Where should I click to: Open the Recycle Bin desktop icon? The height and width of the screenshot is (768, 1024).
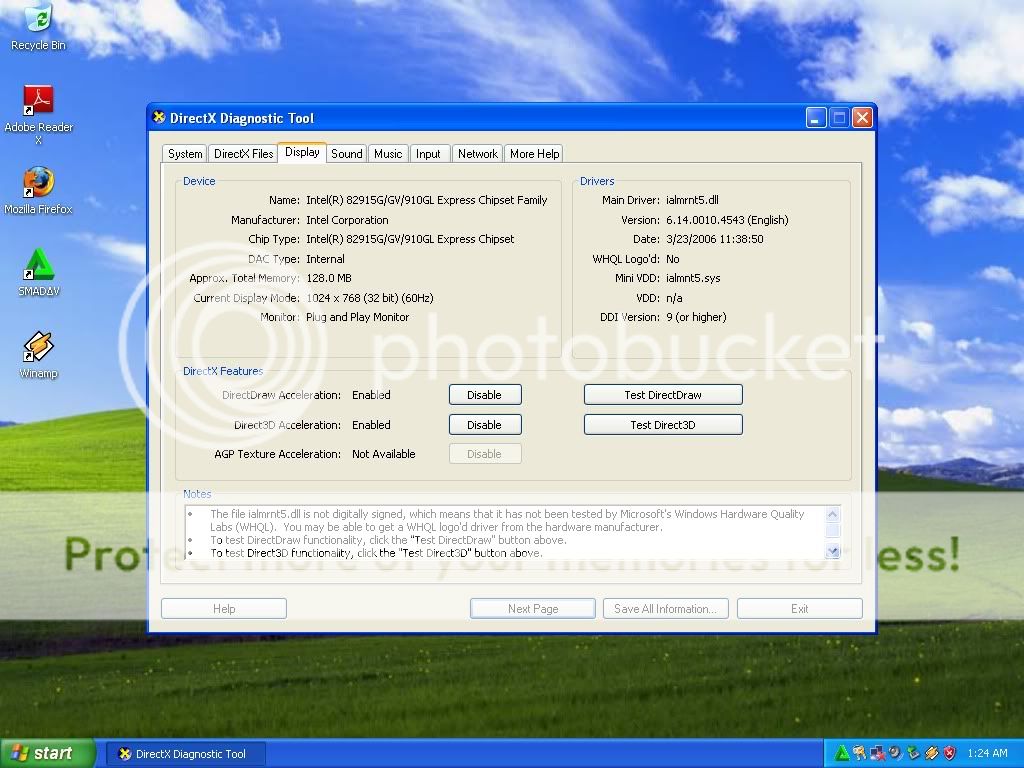pyautogui.click(x=38, y=26)
